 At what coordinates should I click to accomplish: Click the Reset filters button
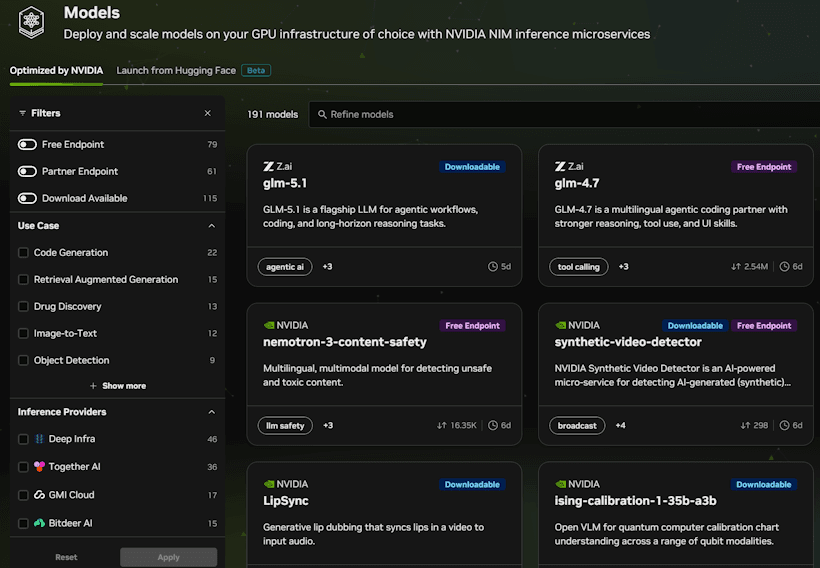(66, 558)
